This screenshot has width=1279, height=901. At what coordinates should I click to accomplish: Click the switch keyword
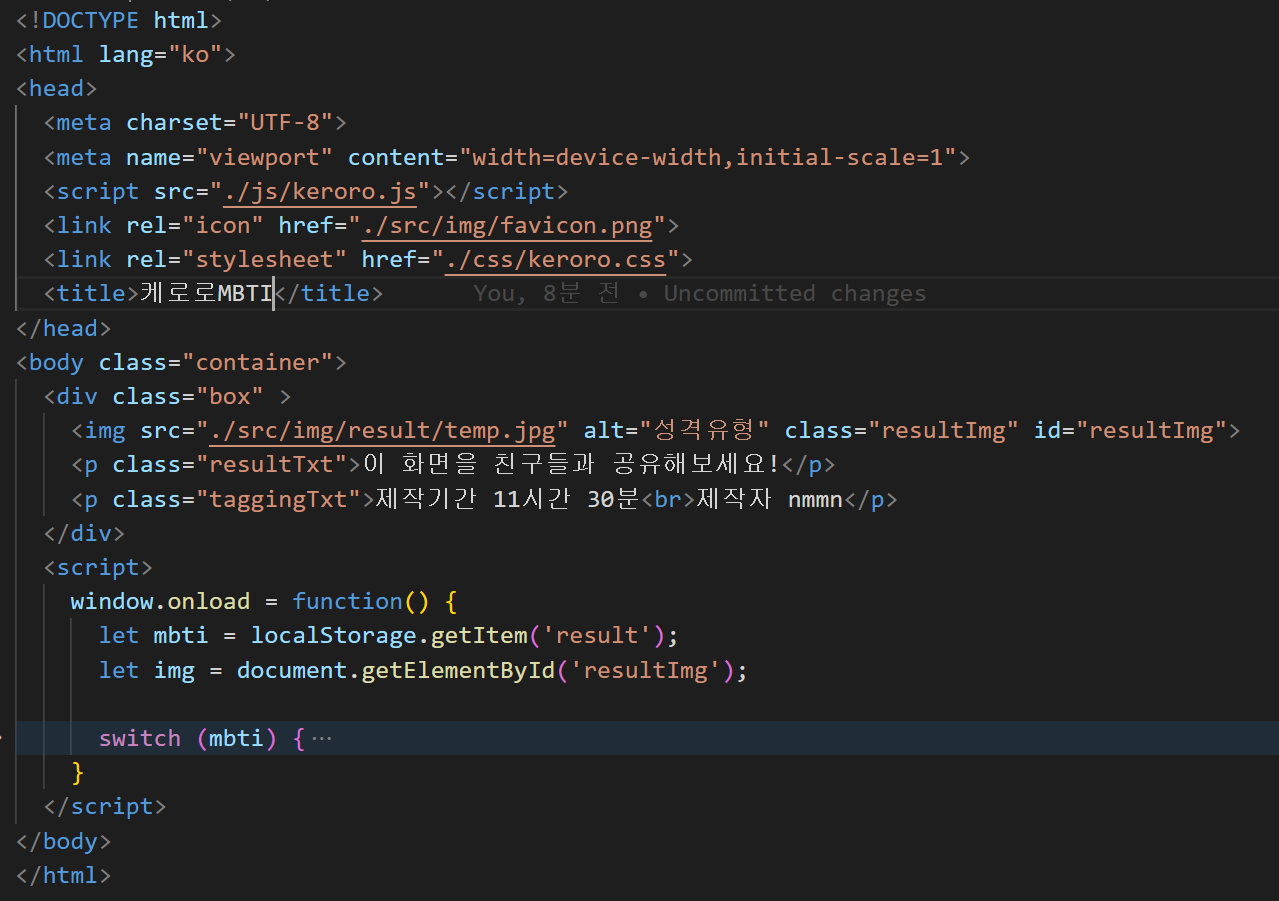pyautogui.click(x=140, y=738)
